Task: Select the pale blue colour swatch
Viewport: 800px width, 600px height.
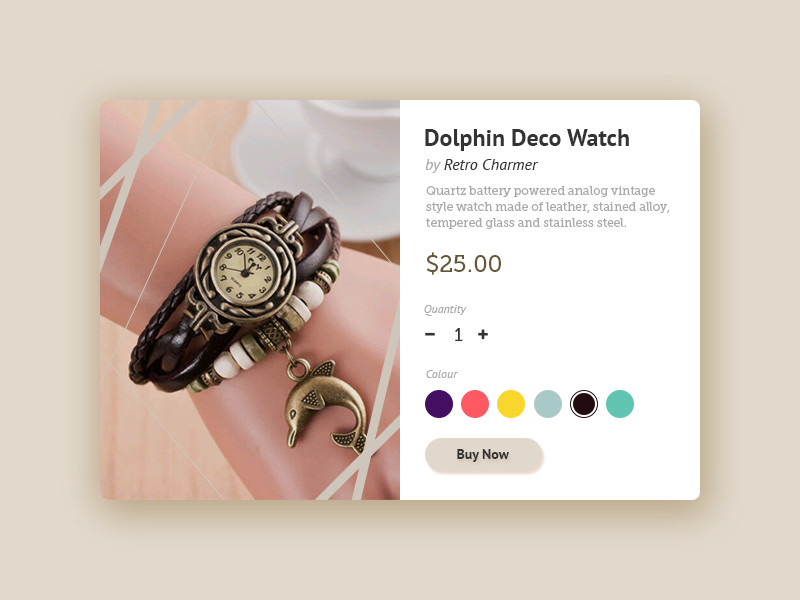Action: coord(547,404)
